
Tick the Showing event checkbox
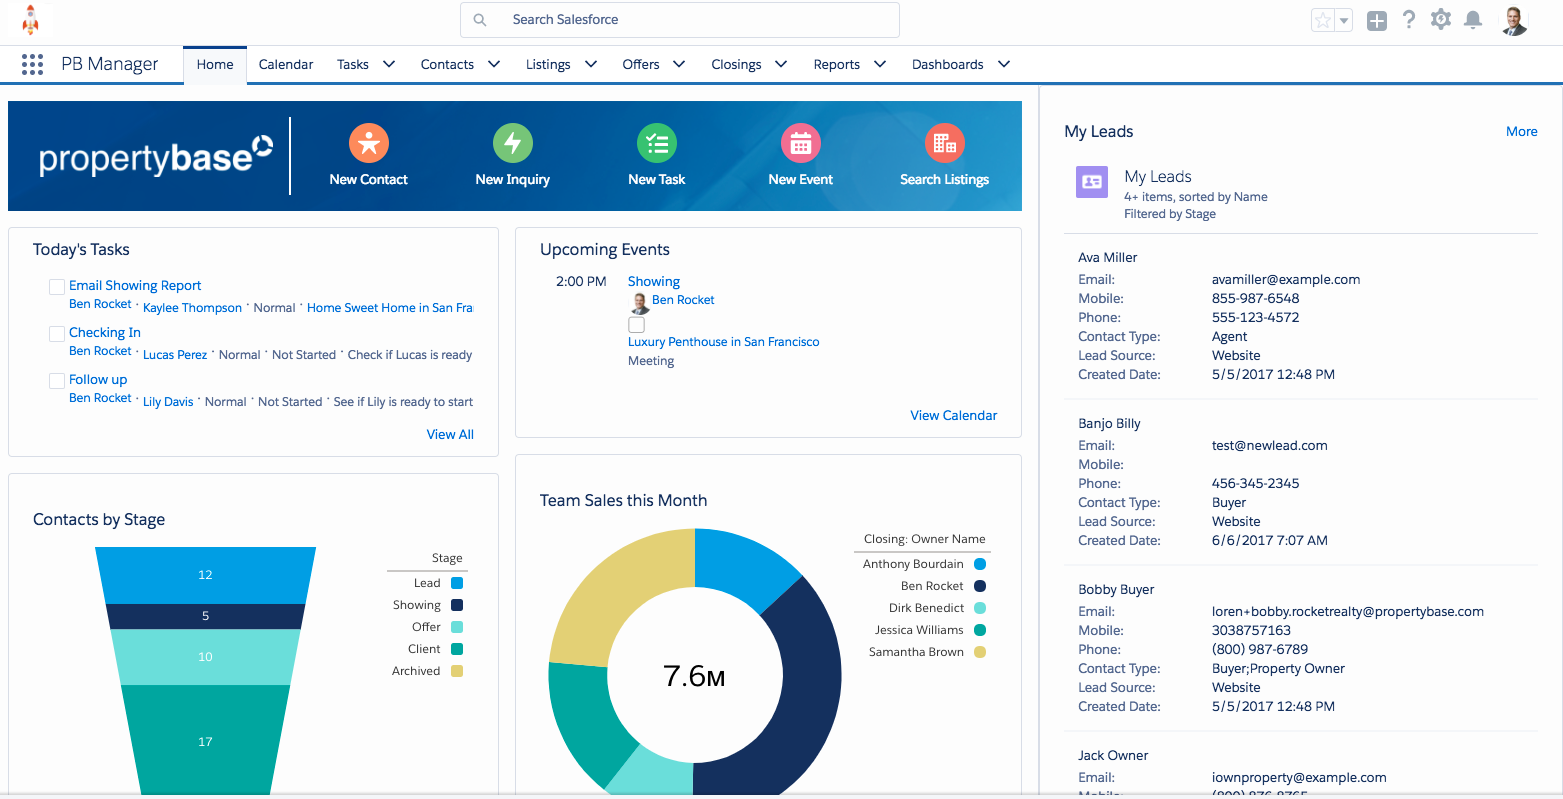tap(636, 325)
